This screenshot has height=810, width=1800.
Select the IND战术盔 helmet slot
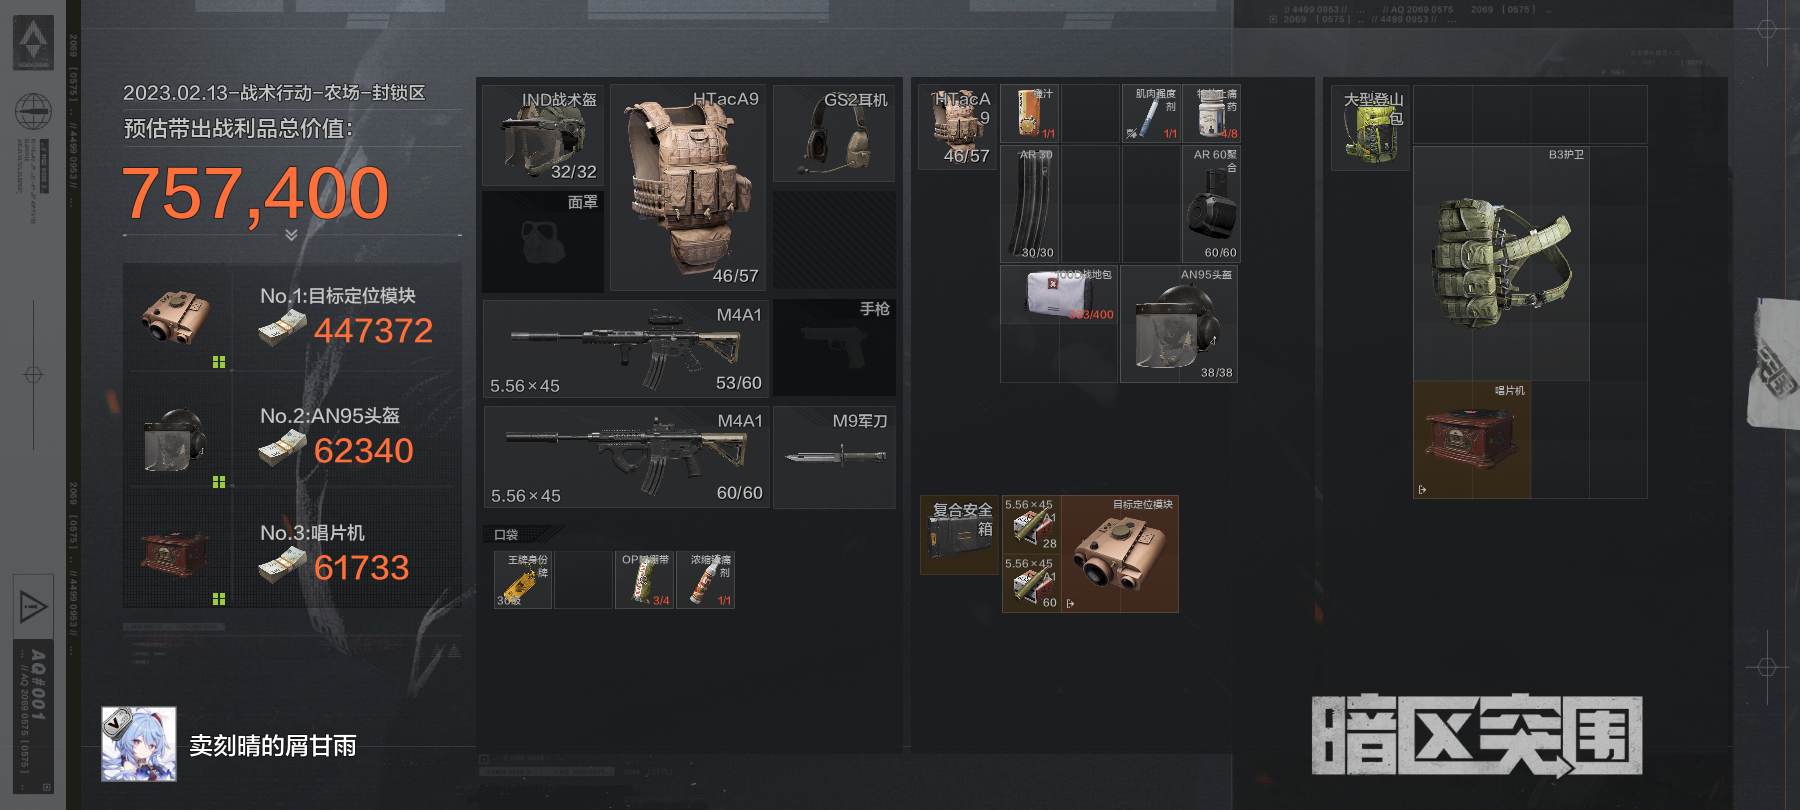coord(543,135)
